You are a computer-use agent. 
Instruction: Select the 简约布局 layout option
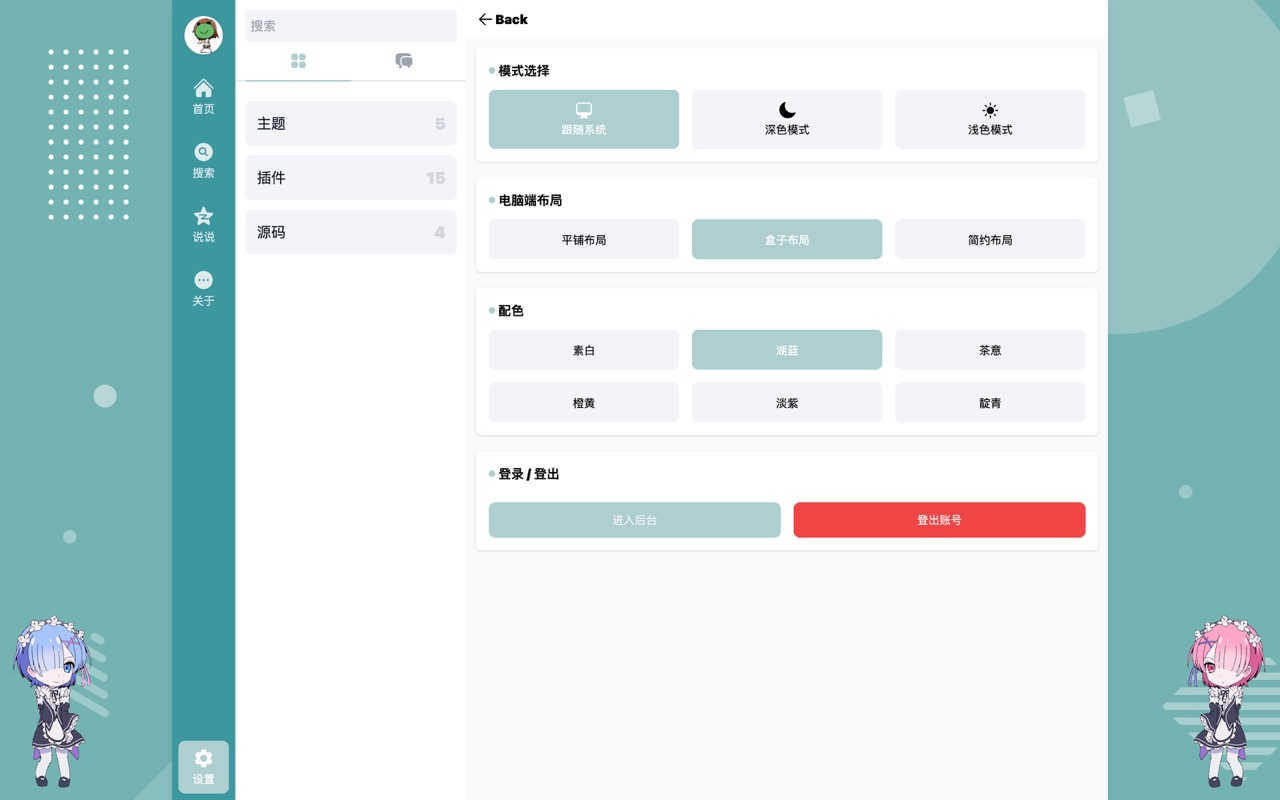pos(989,240)
